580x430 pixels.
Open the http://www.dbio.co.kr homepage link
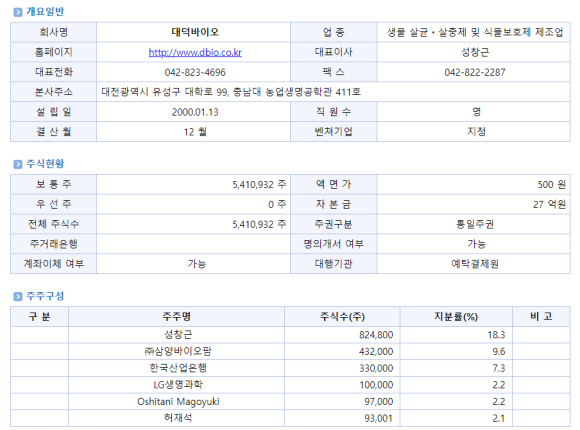195,52
